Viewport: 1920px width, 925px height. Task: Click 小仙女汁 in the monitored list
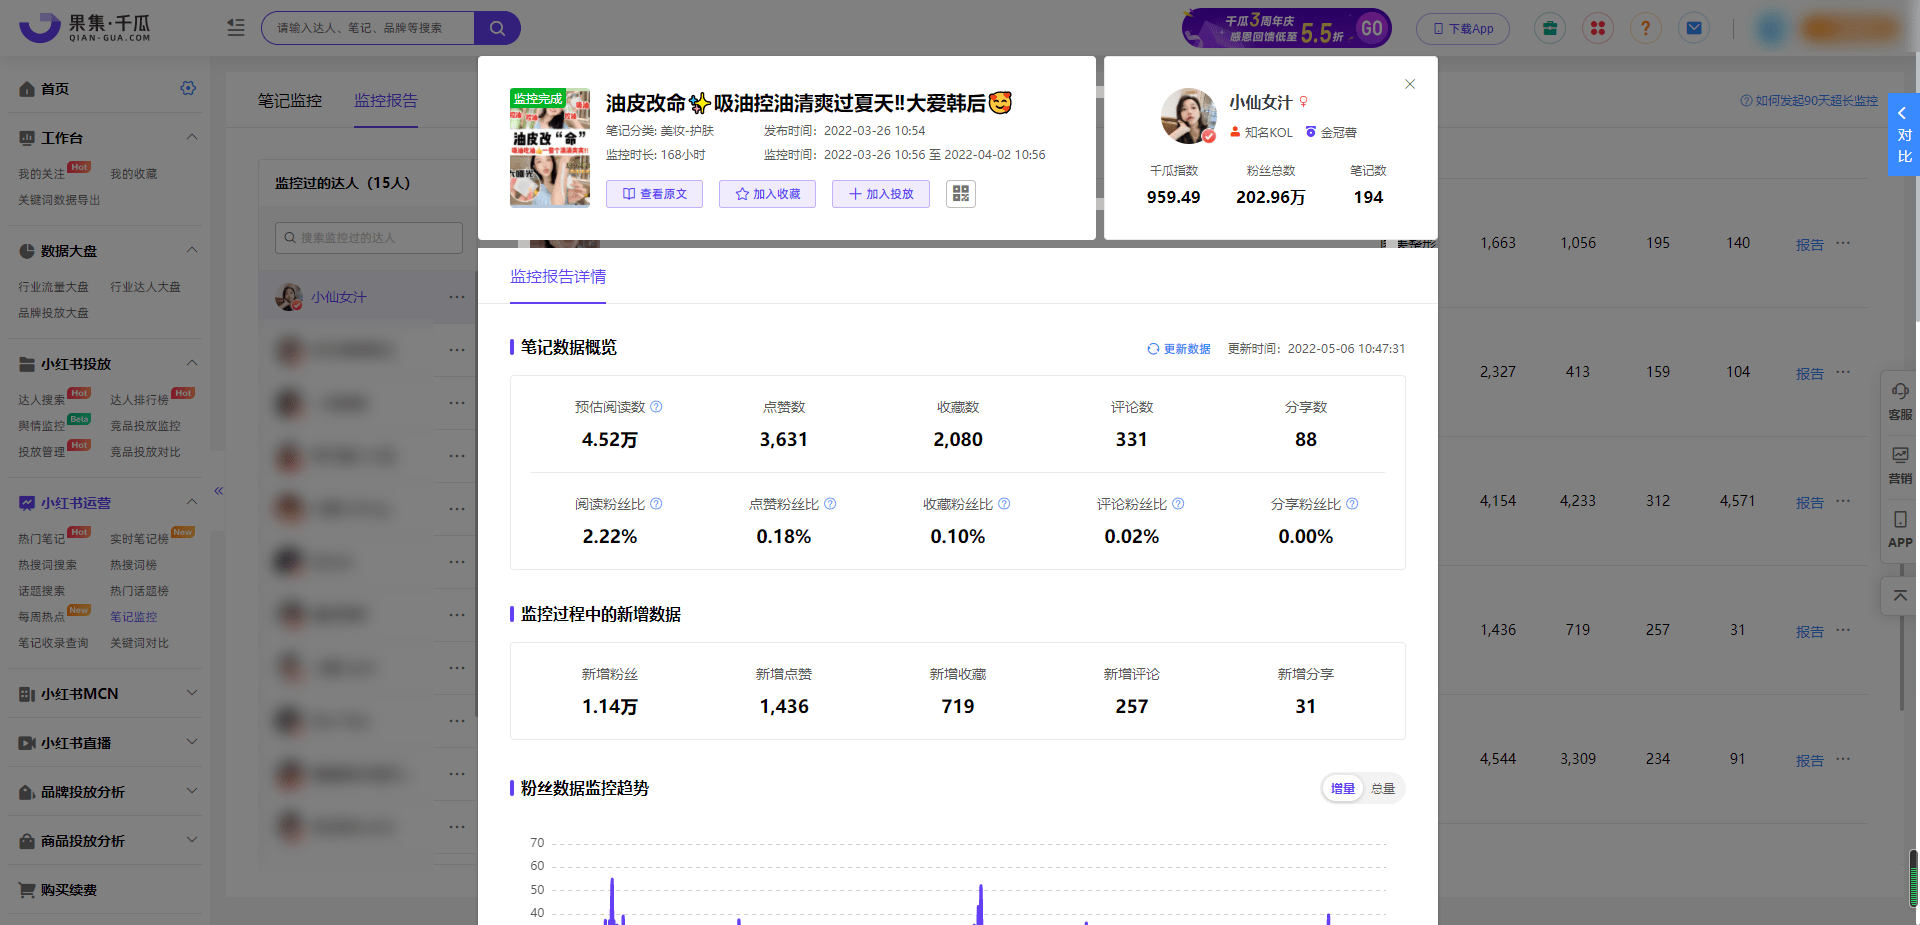tap(338, 297)
